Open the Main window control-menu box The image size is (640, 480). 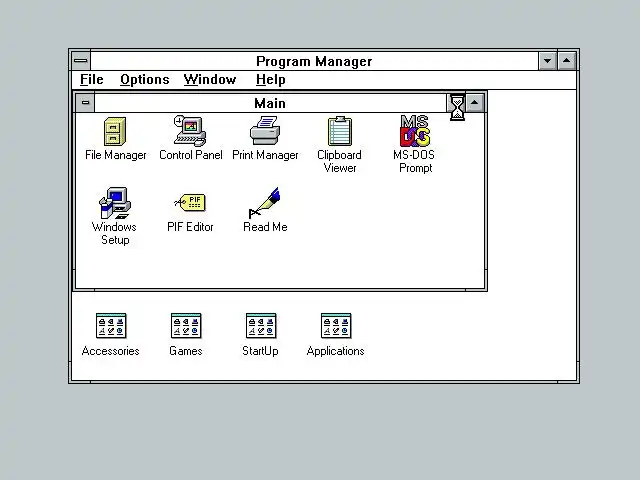click(x=85, y=102)
